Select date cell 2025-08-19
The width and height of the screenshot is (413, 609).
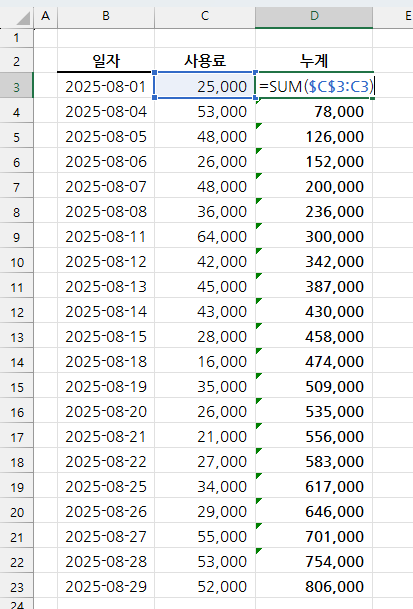tap(106, 386)
